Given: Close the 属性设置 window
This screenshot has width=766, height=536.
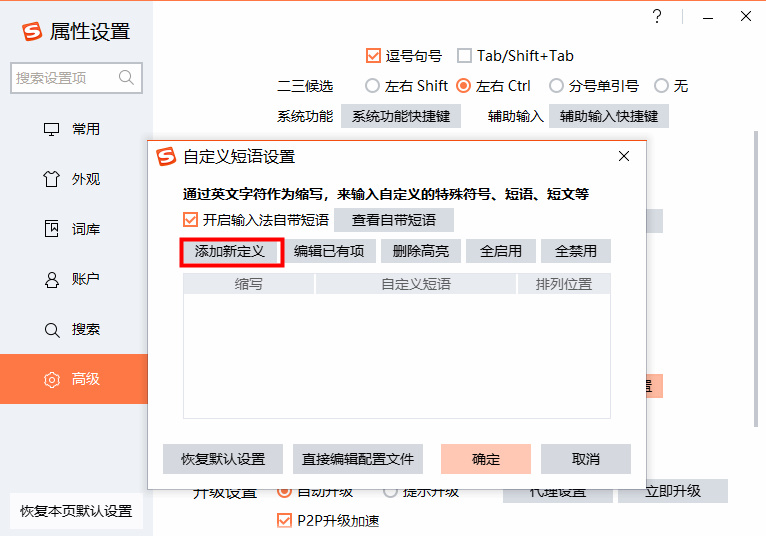Looking at the screenshot, I should click(x=745, y=16).
